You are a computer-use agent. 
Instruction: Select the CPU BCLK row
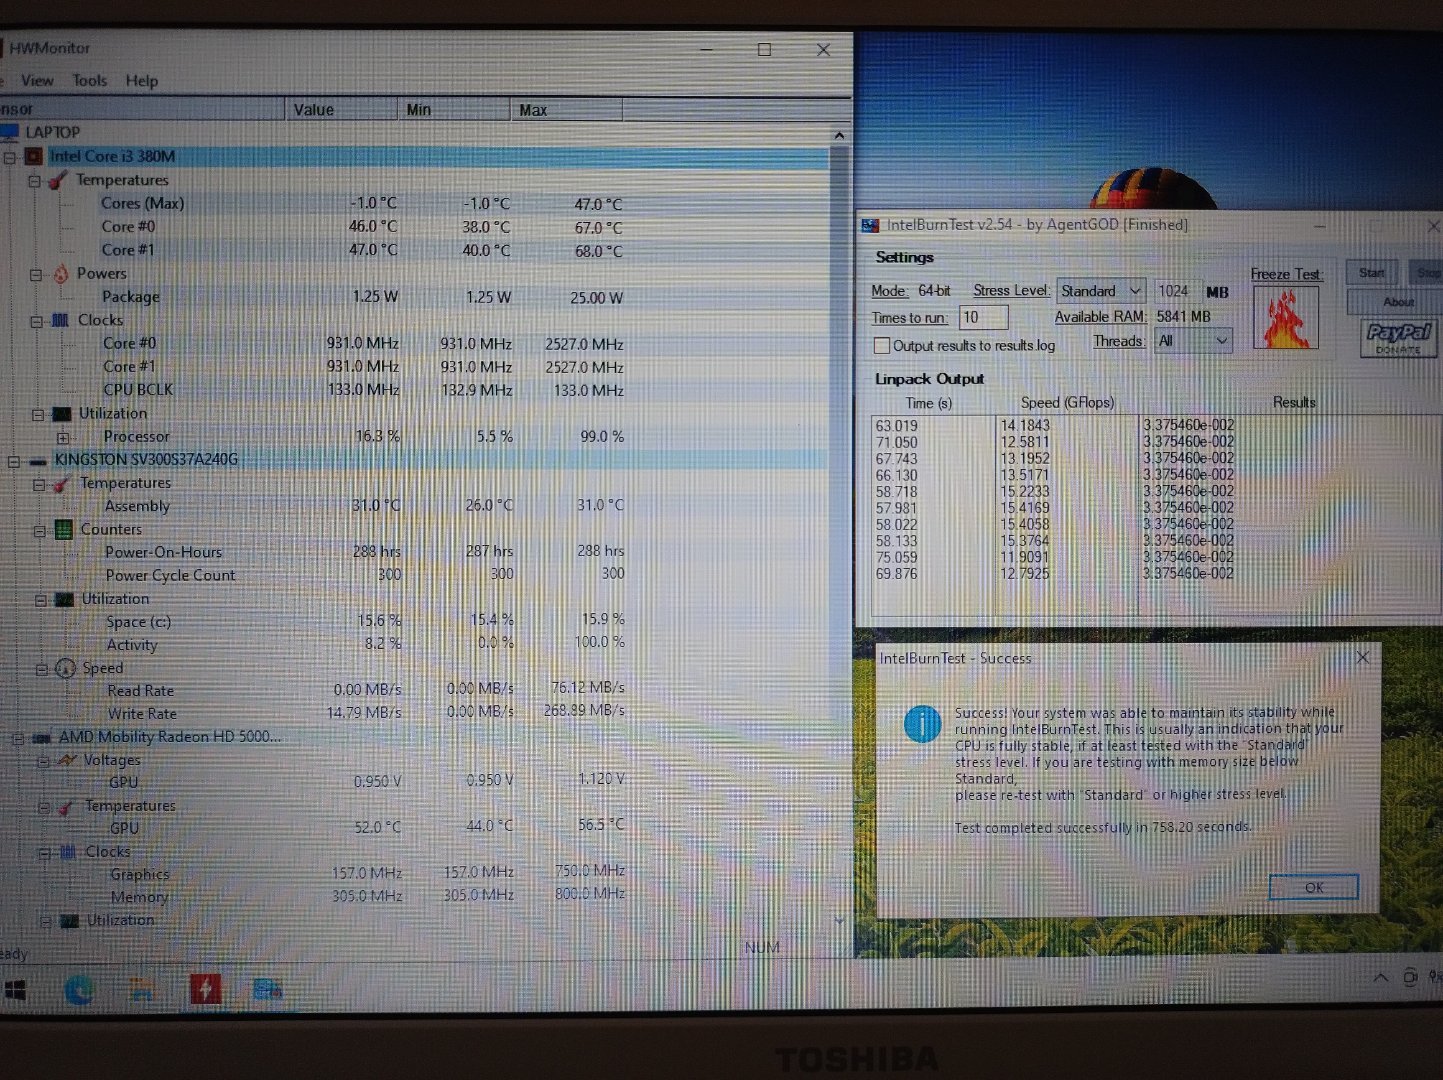tap(415, 390)
